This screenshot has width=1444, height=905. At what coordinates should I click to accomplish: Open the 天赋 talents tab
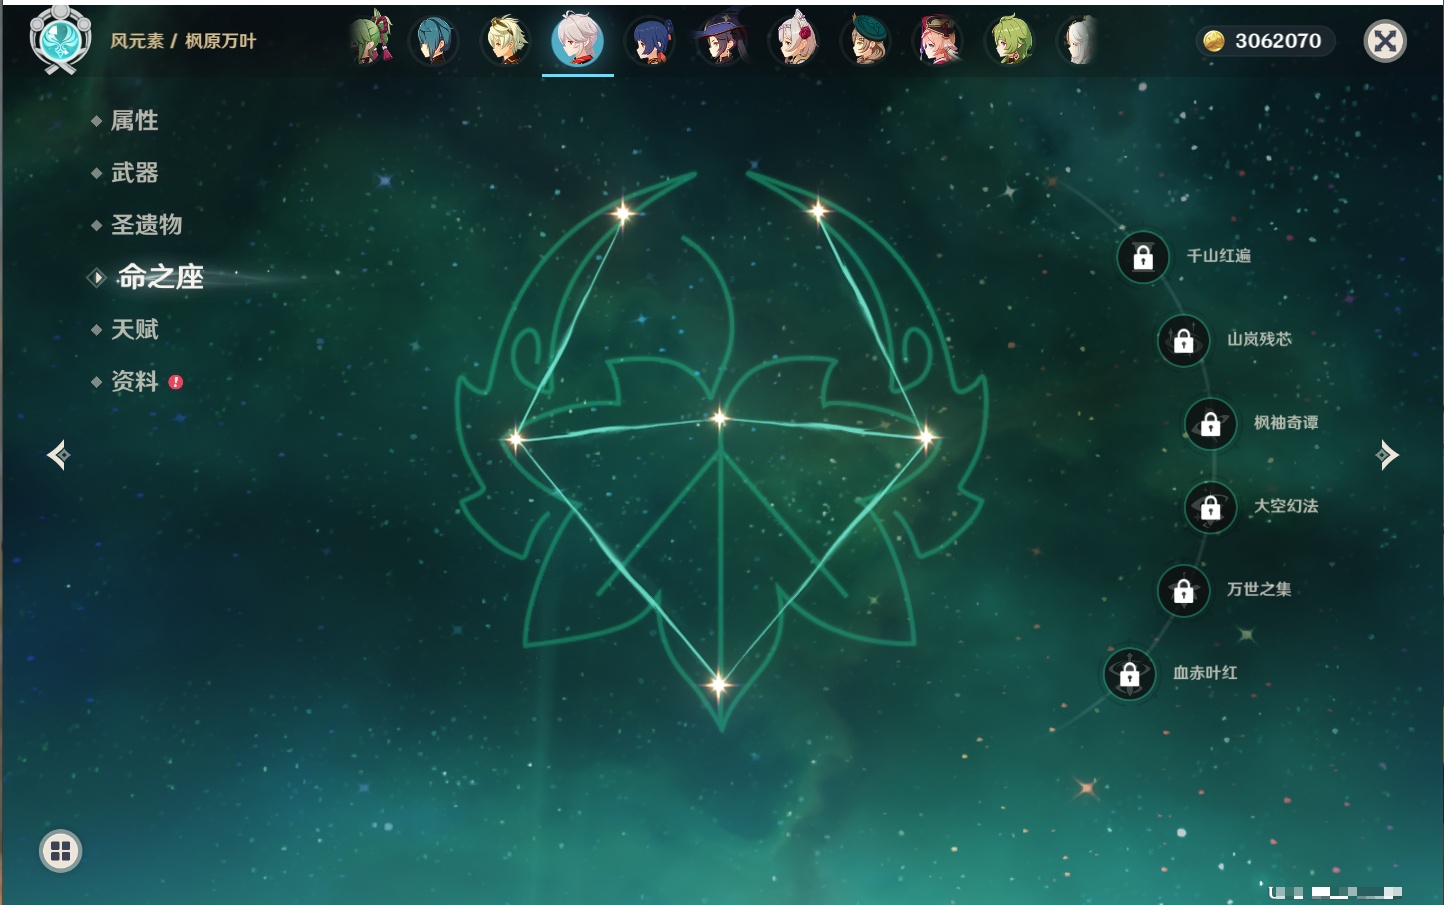pos(134,329)
